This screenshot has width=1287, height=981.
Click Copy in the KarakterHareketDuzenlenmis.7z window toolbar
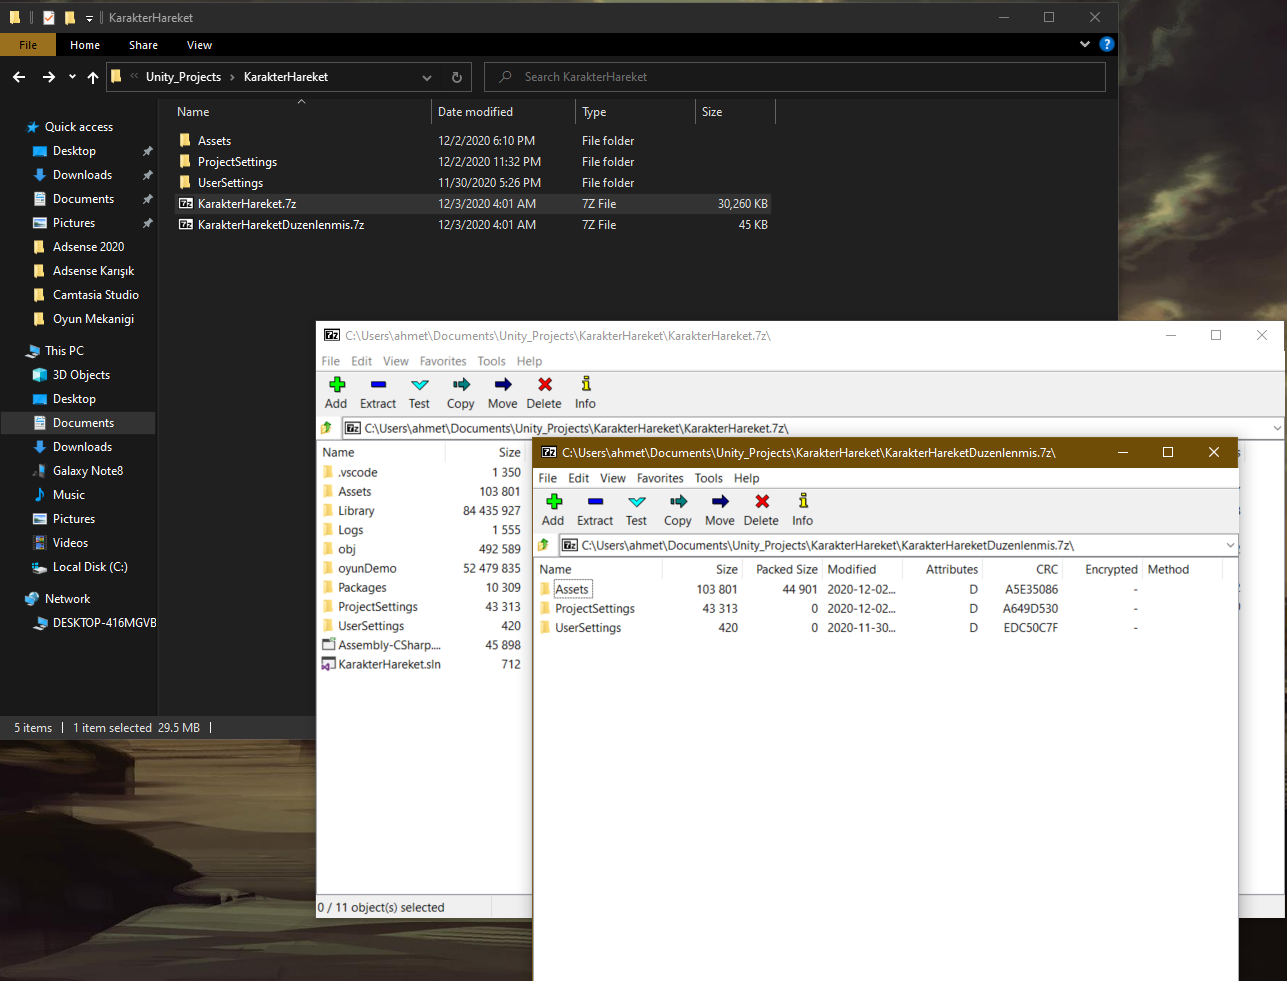678,510
